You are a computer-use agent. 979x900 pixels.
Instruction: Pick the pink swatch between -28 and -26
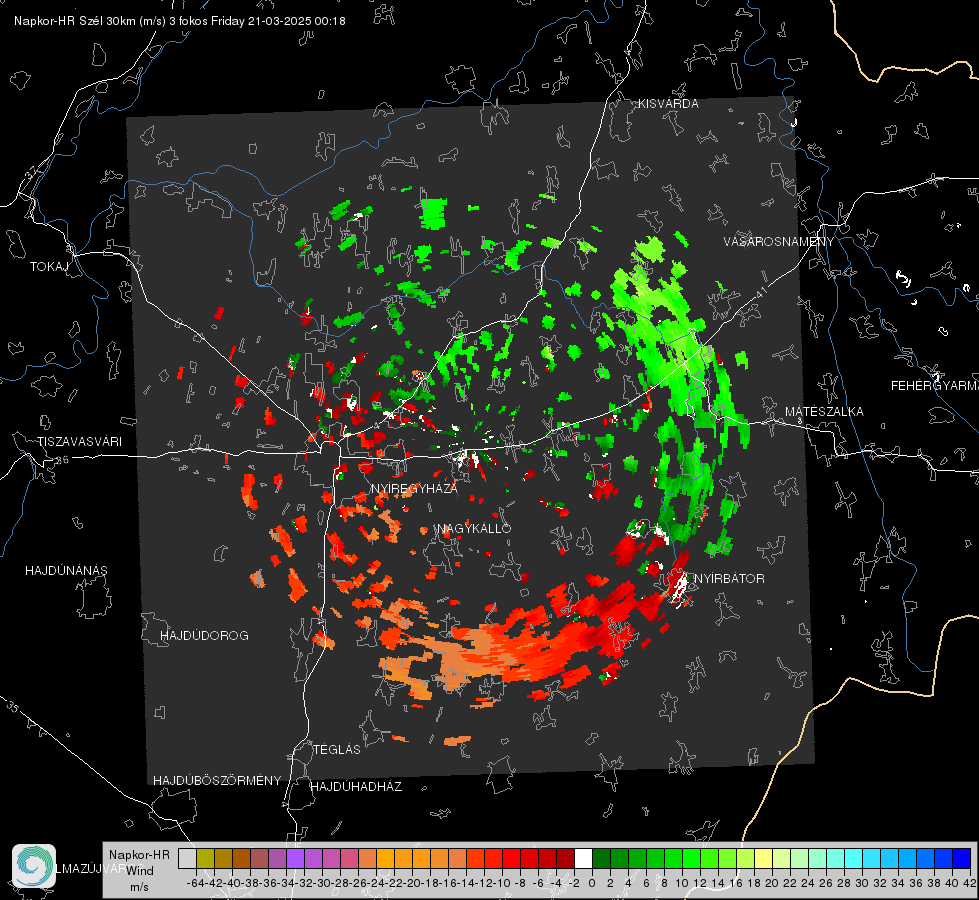click(x=348, y=858)
